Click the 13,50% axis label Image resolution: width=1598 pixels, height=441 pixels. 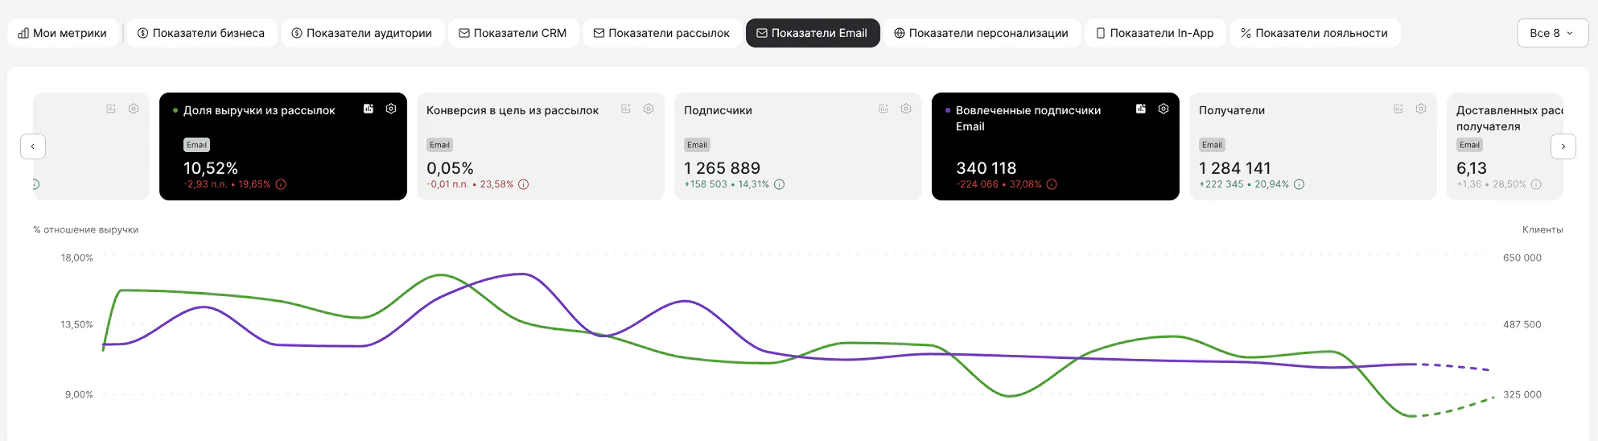tap(77, 325)
